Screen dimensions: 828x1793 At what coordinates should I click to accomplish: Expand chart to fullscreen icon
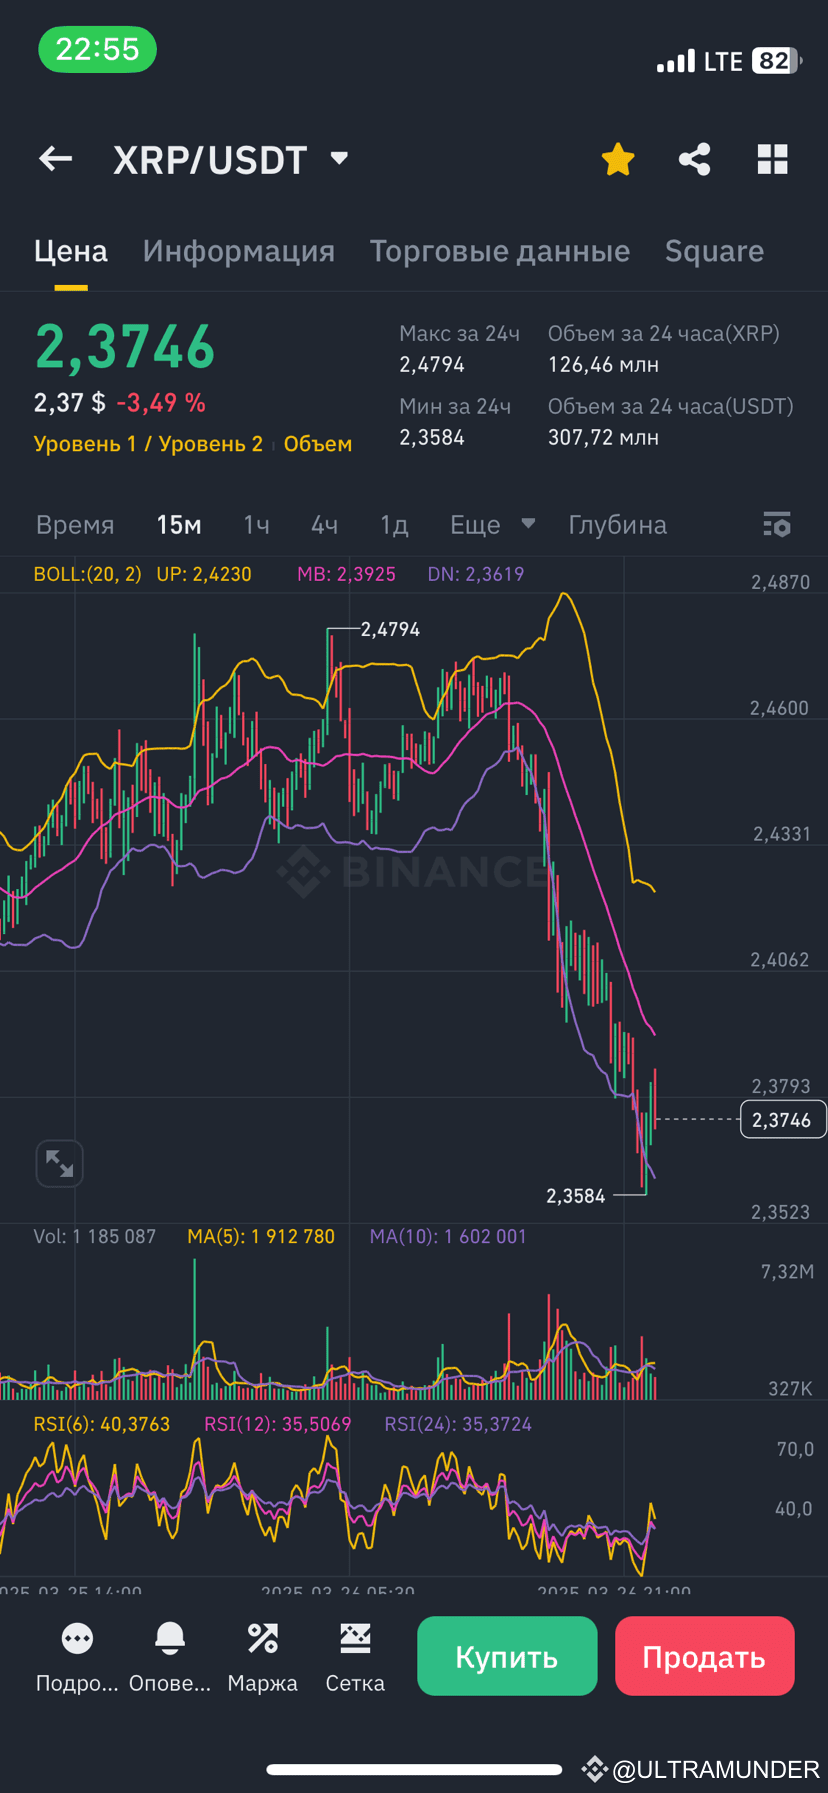[59, 1164]
